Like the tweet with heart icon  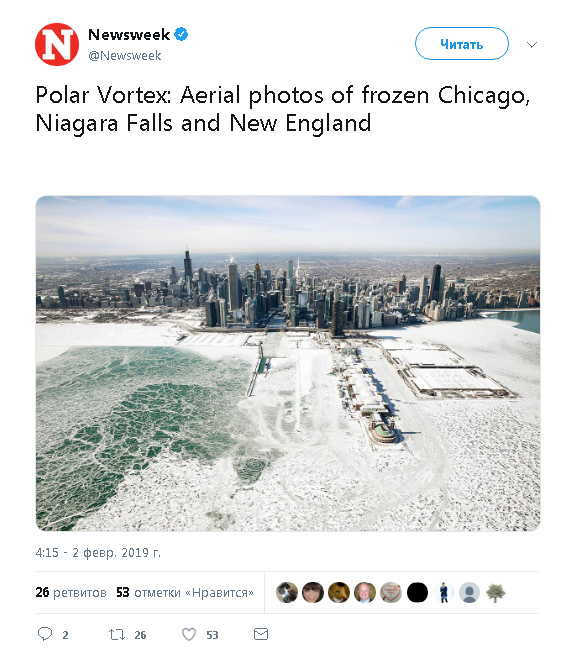tap(189, 634)
